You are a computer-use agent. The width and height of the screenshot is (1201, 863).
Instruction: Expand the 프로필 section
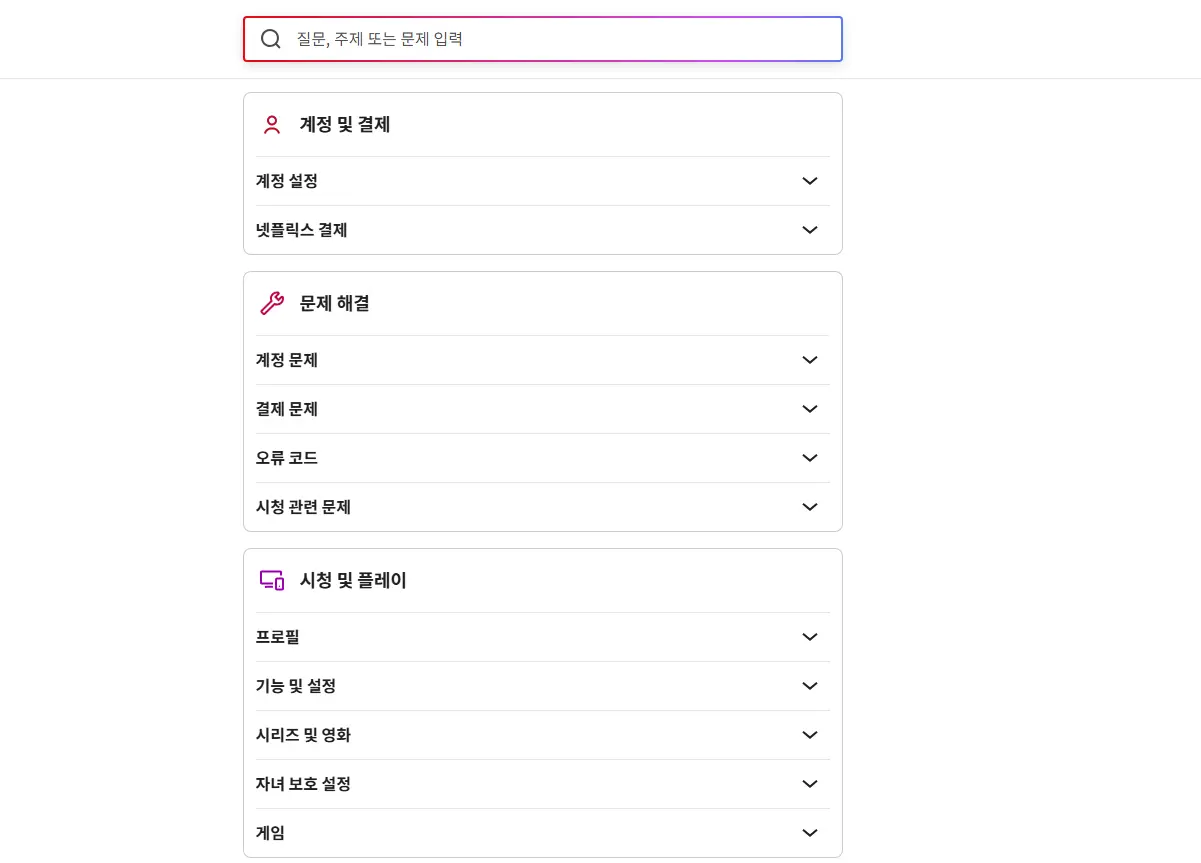[543, 637]
